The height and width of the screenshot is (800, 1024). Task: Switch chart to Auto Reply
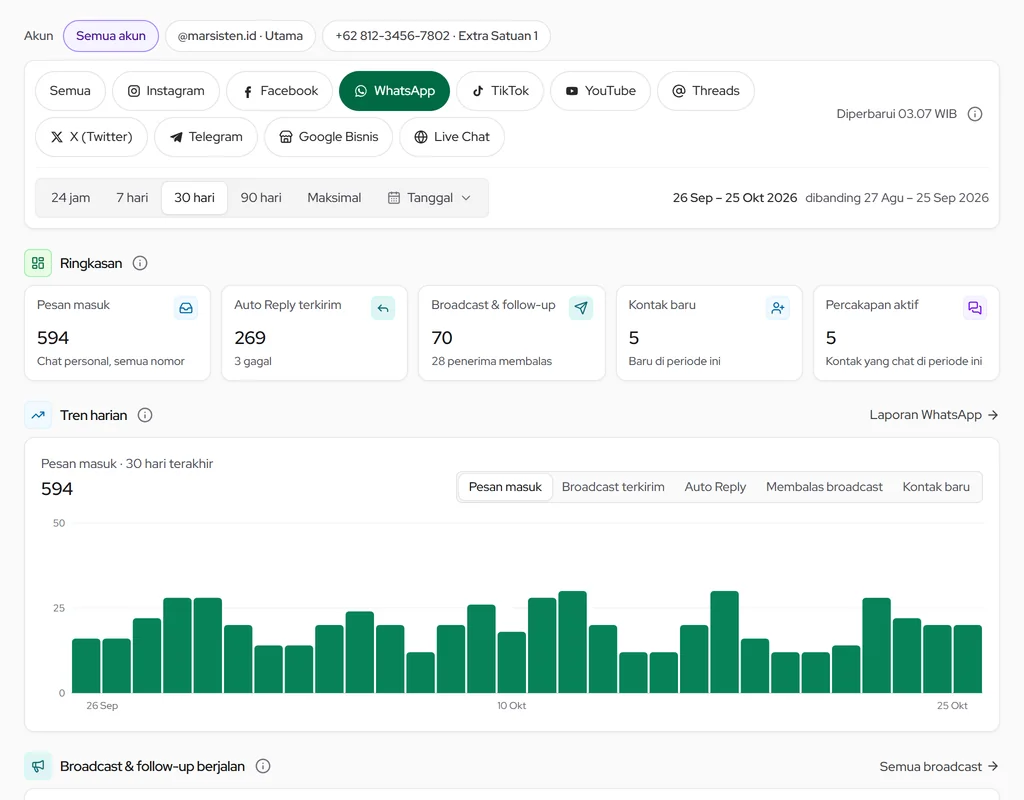(715, 487)
